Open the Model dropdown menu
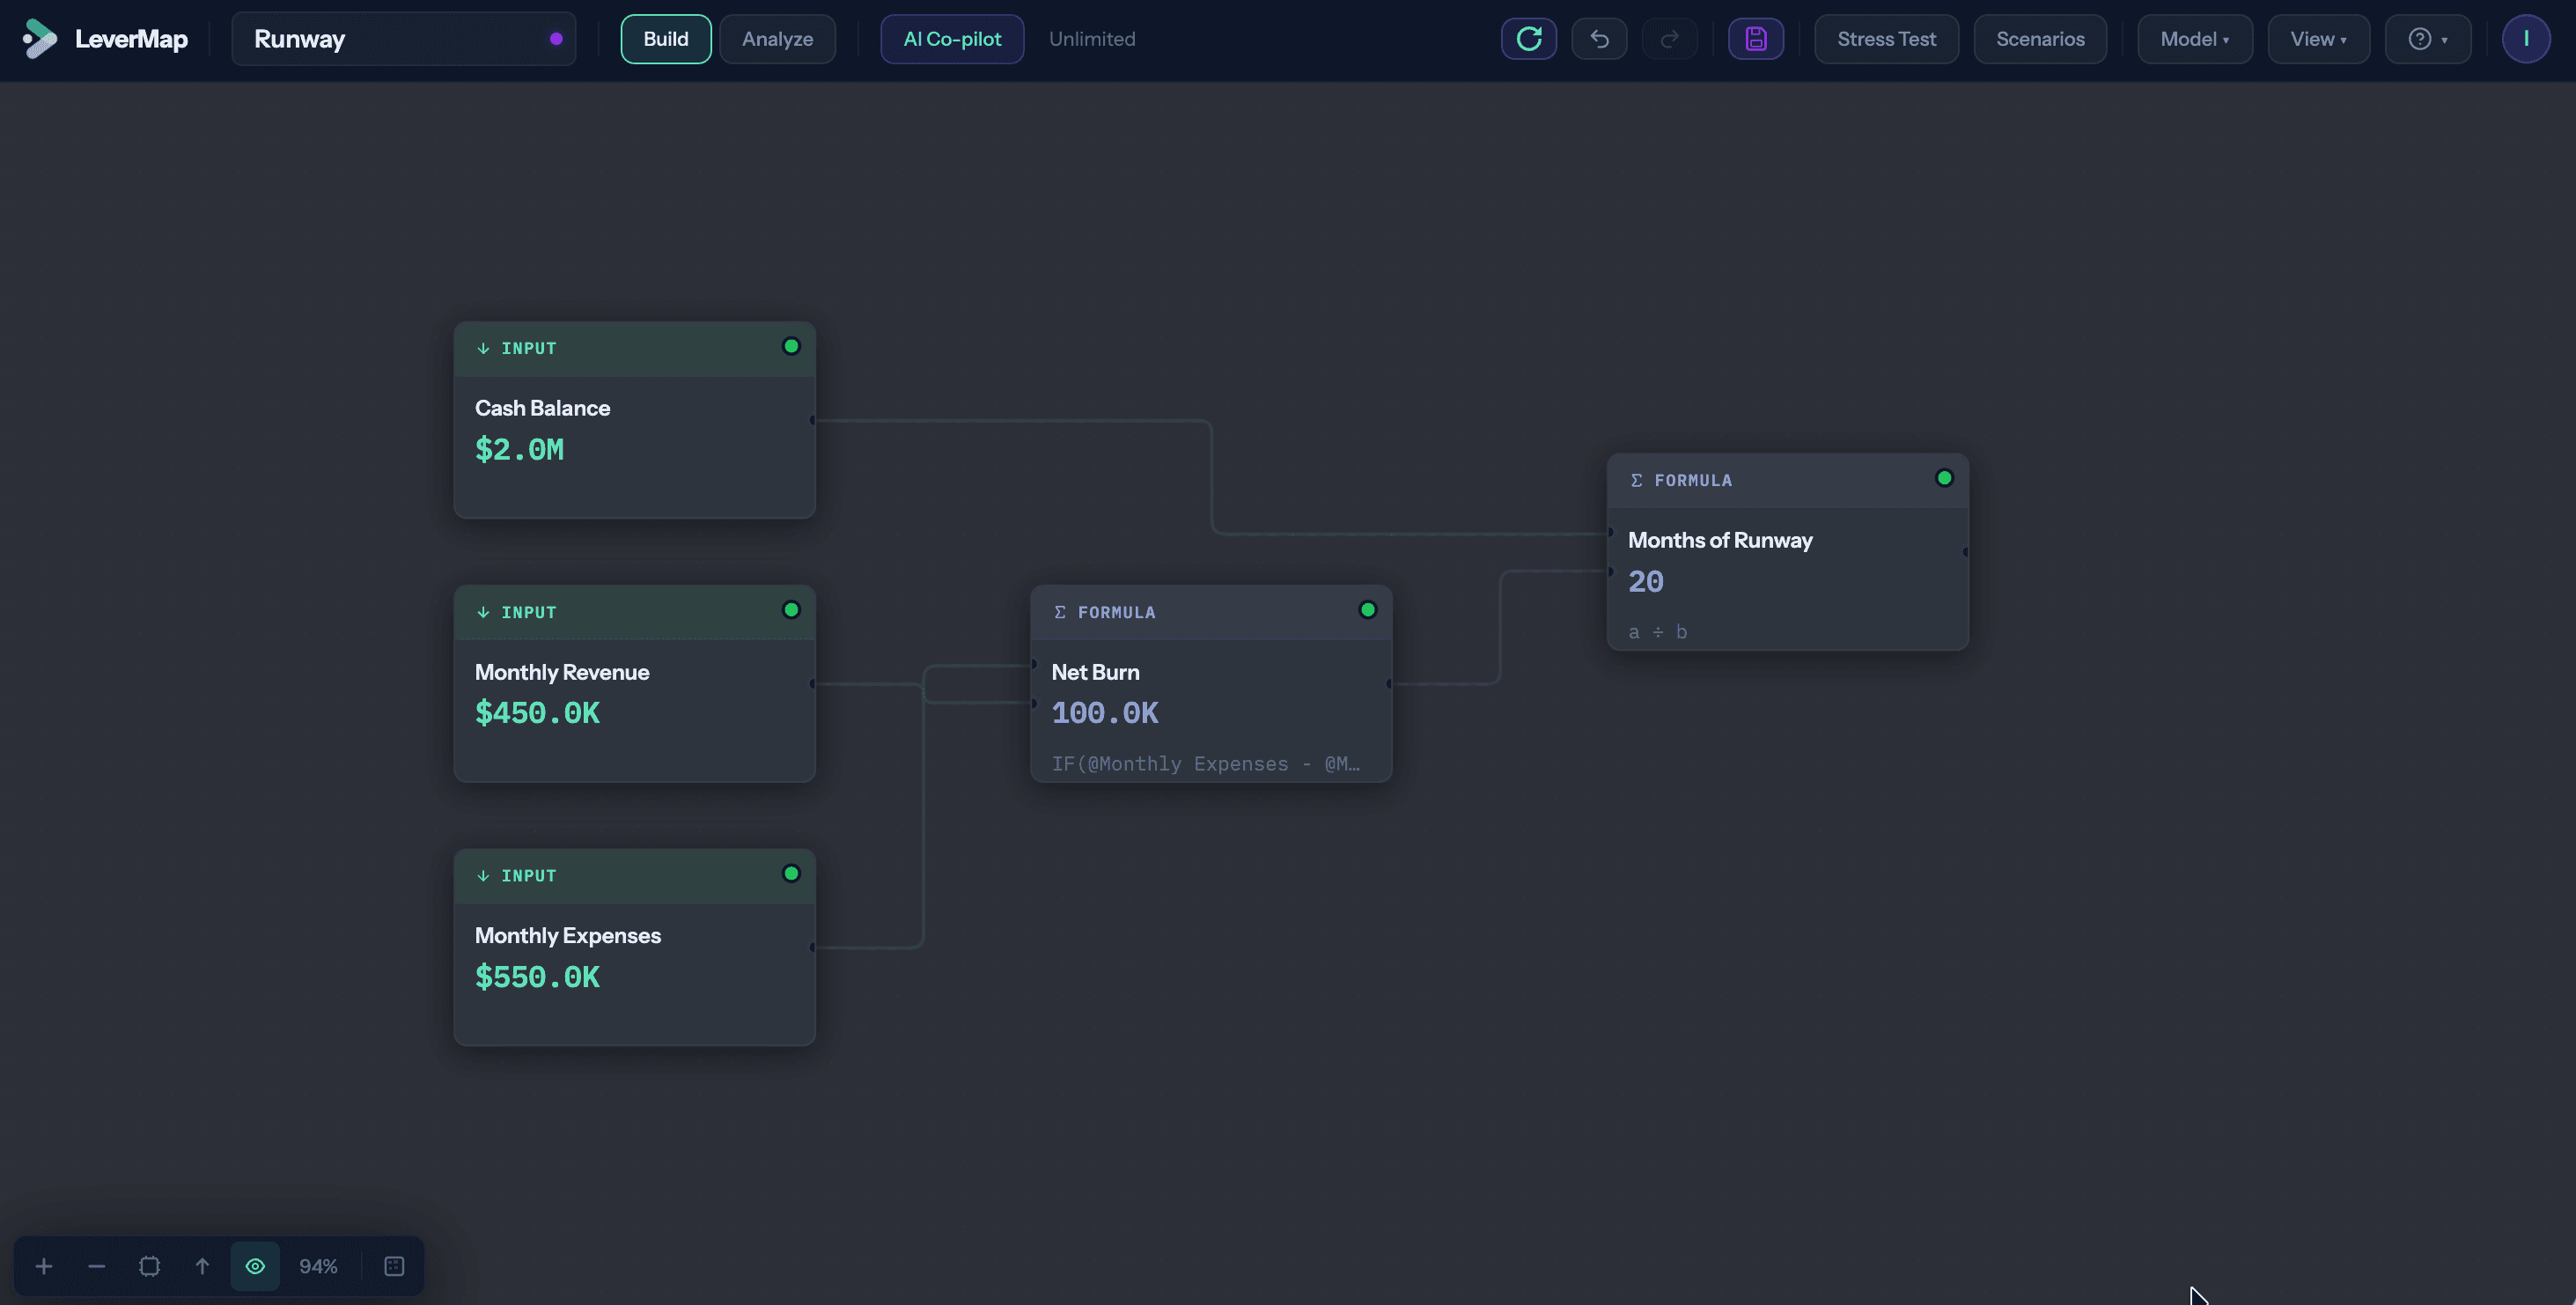This screenshot has width=2576, height=1305. tap(2194, 39)
